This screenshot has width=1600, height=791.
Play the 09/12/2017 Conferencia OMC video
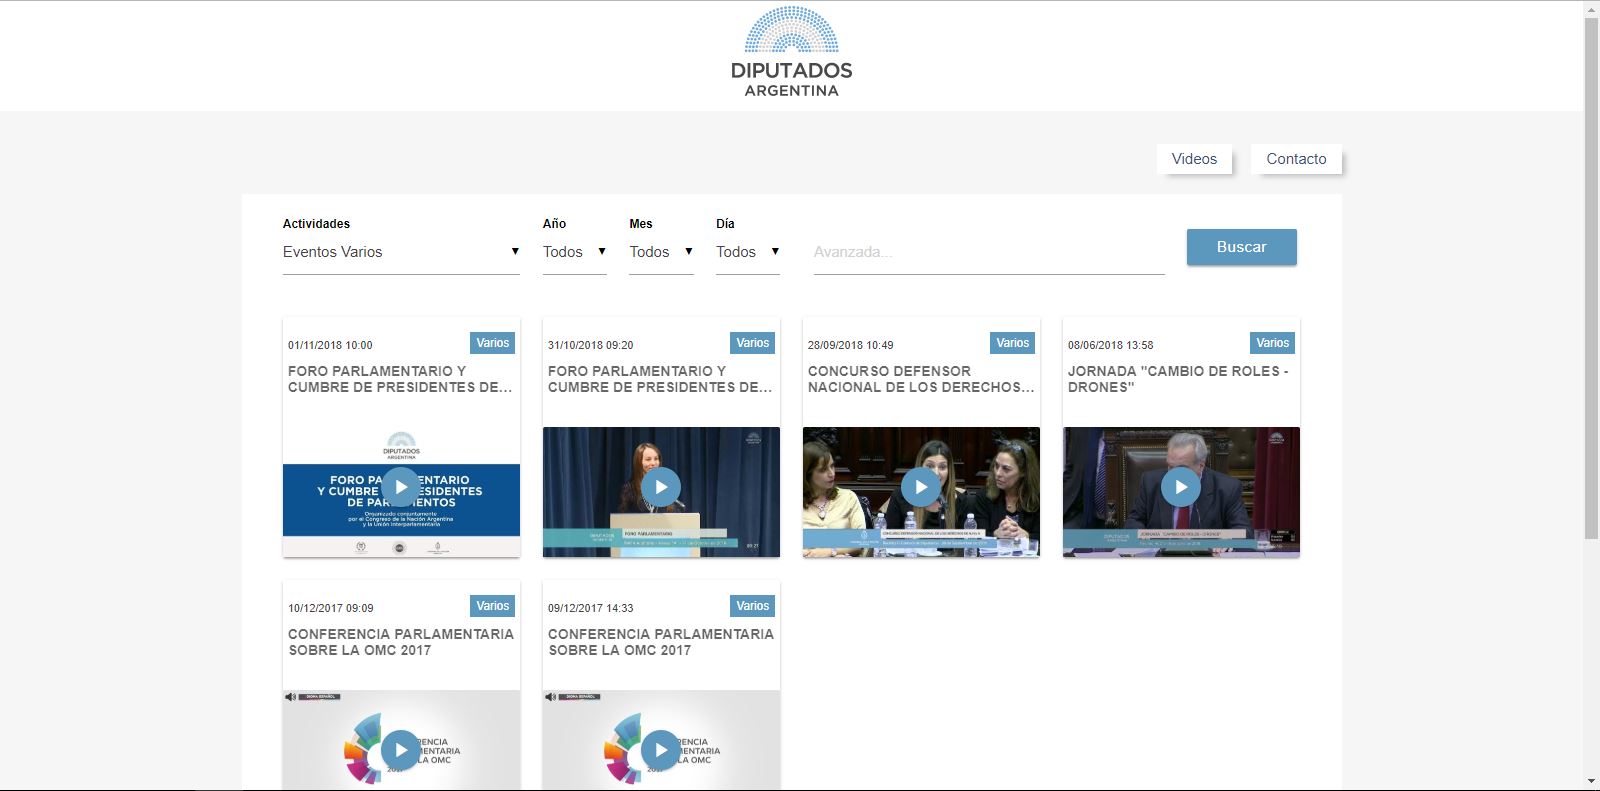coord(661,750)
